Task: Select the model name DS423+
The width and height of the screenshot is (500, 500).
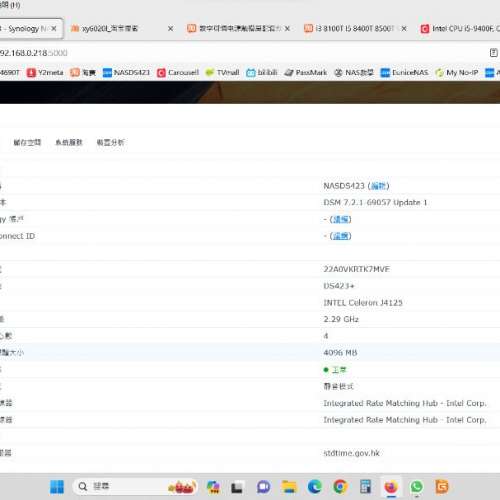Action: 339,286
